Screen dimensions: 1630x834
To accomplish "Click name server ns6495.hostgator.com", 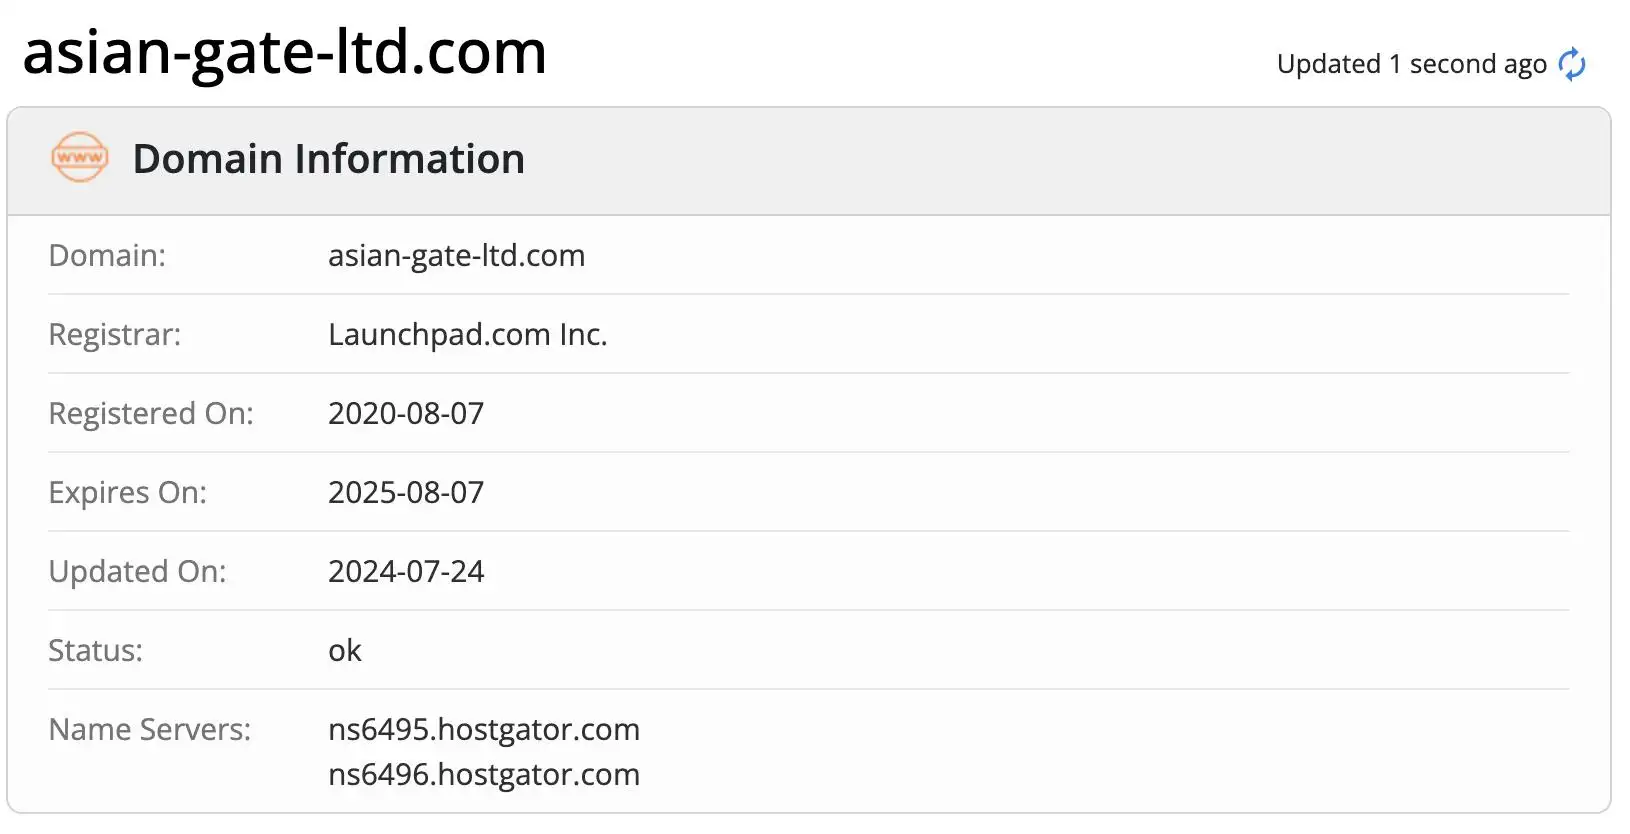I will (x=484, y=730).
